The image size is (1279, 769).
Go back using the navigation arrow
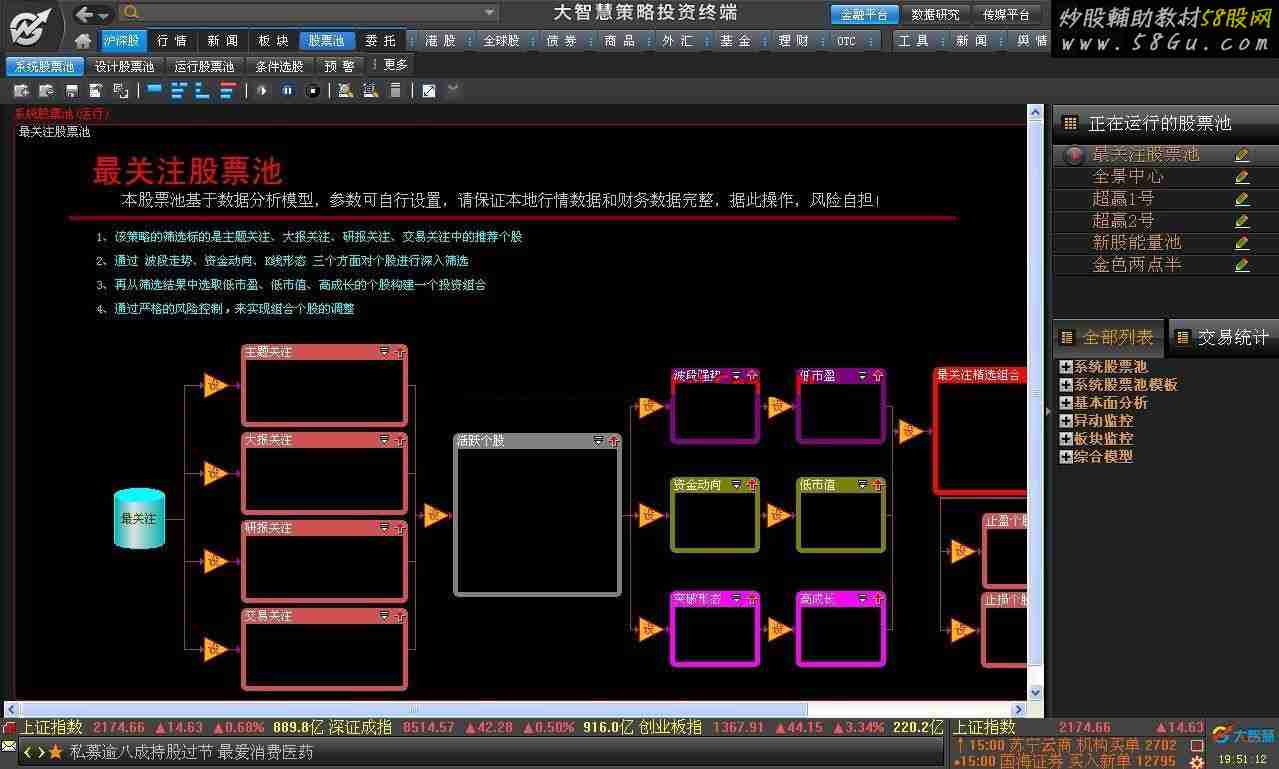(85, 14)
